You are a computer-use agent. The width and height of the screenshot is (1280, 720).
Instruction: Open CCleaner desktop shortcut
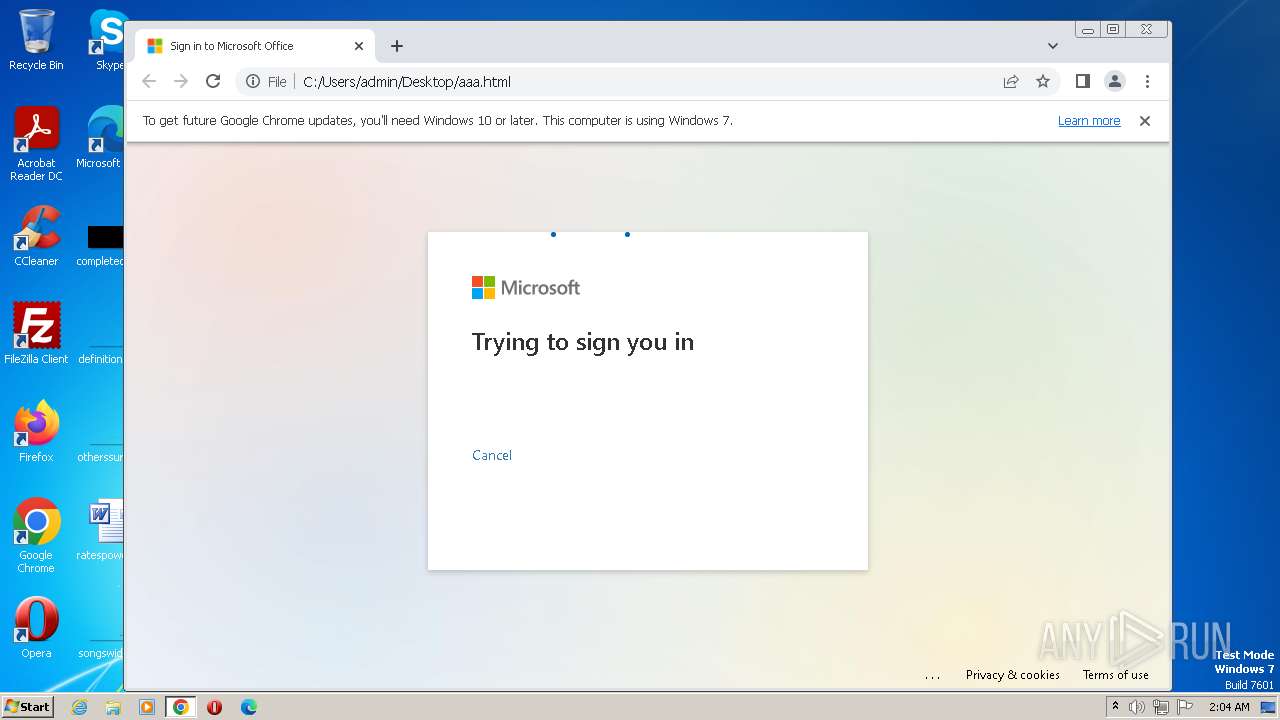coord(36,236)
